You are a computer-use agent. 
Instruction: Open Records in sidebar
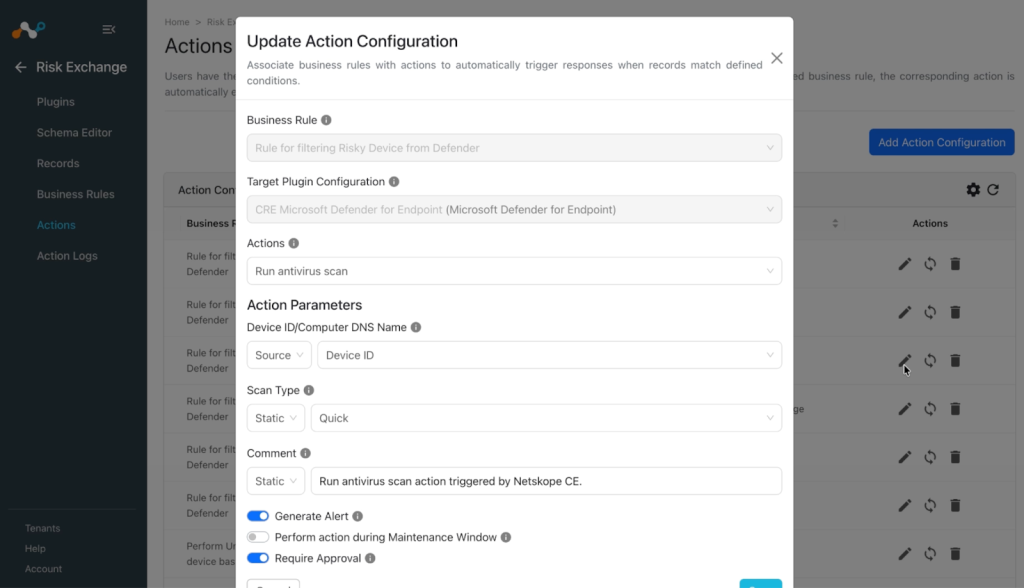pyautogui.click(x=57, y=163)
